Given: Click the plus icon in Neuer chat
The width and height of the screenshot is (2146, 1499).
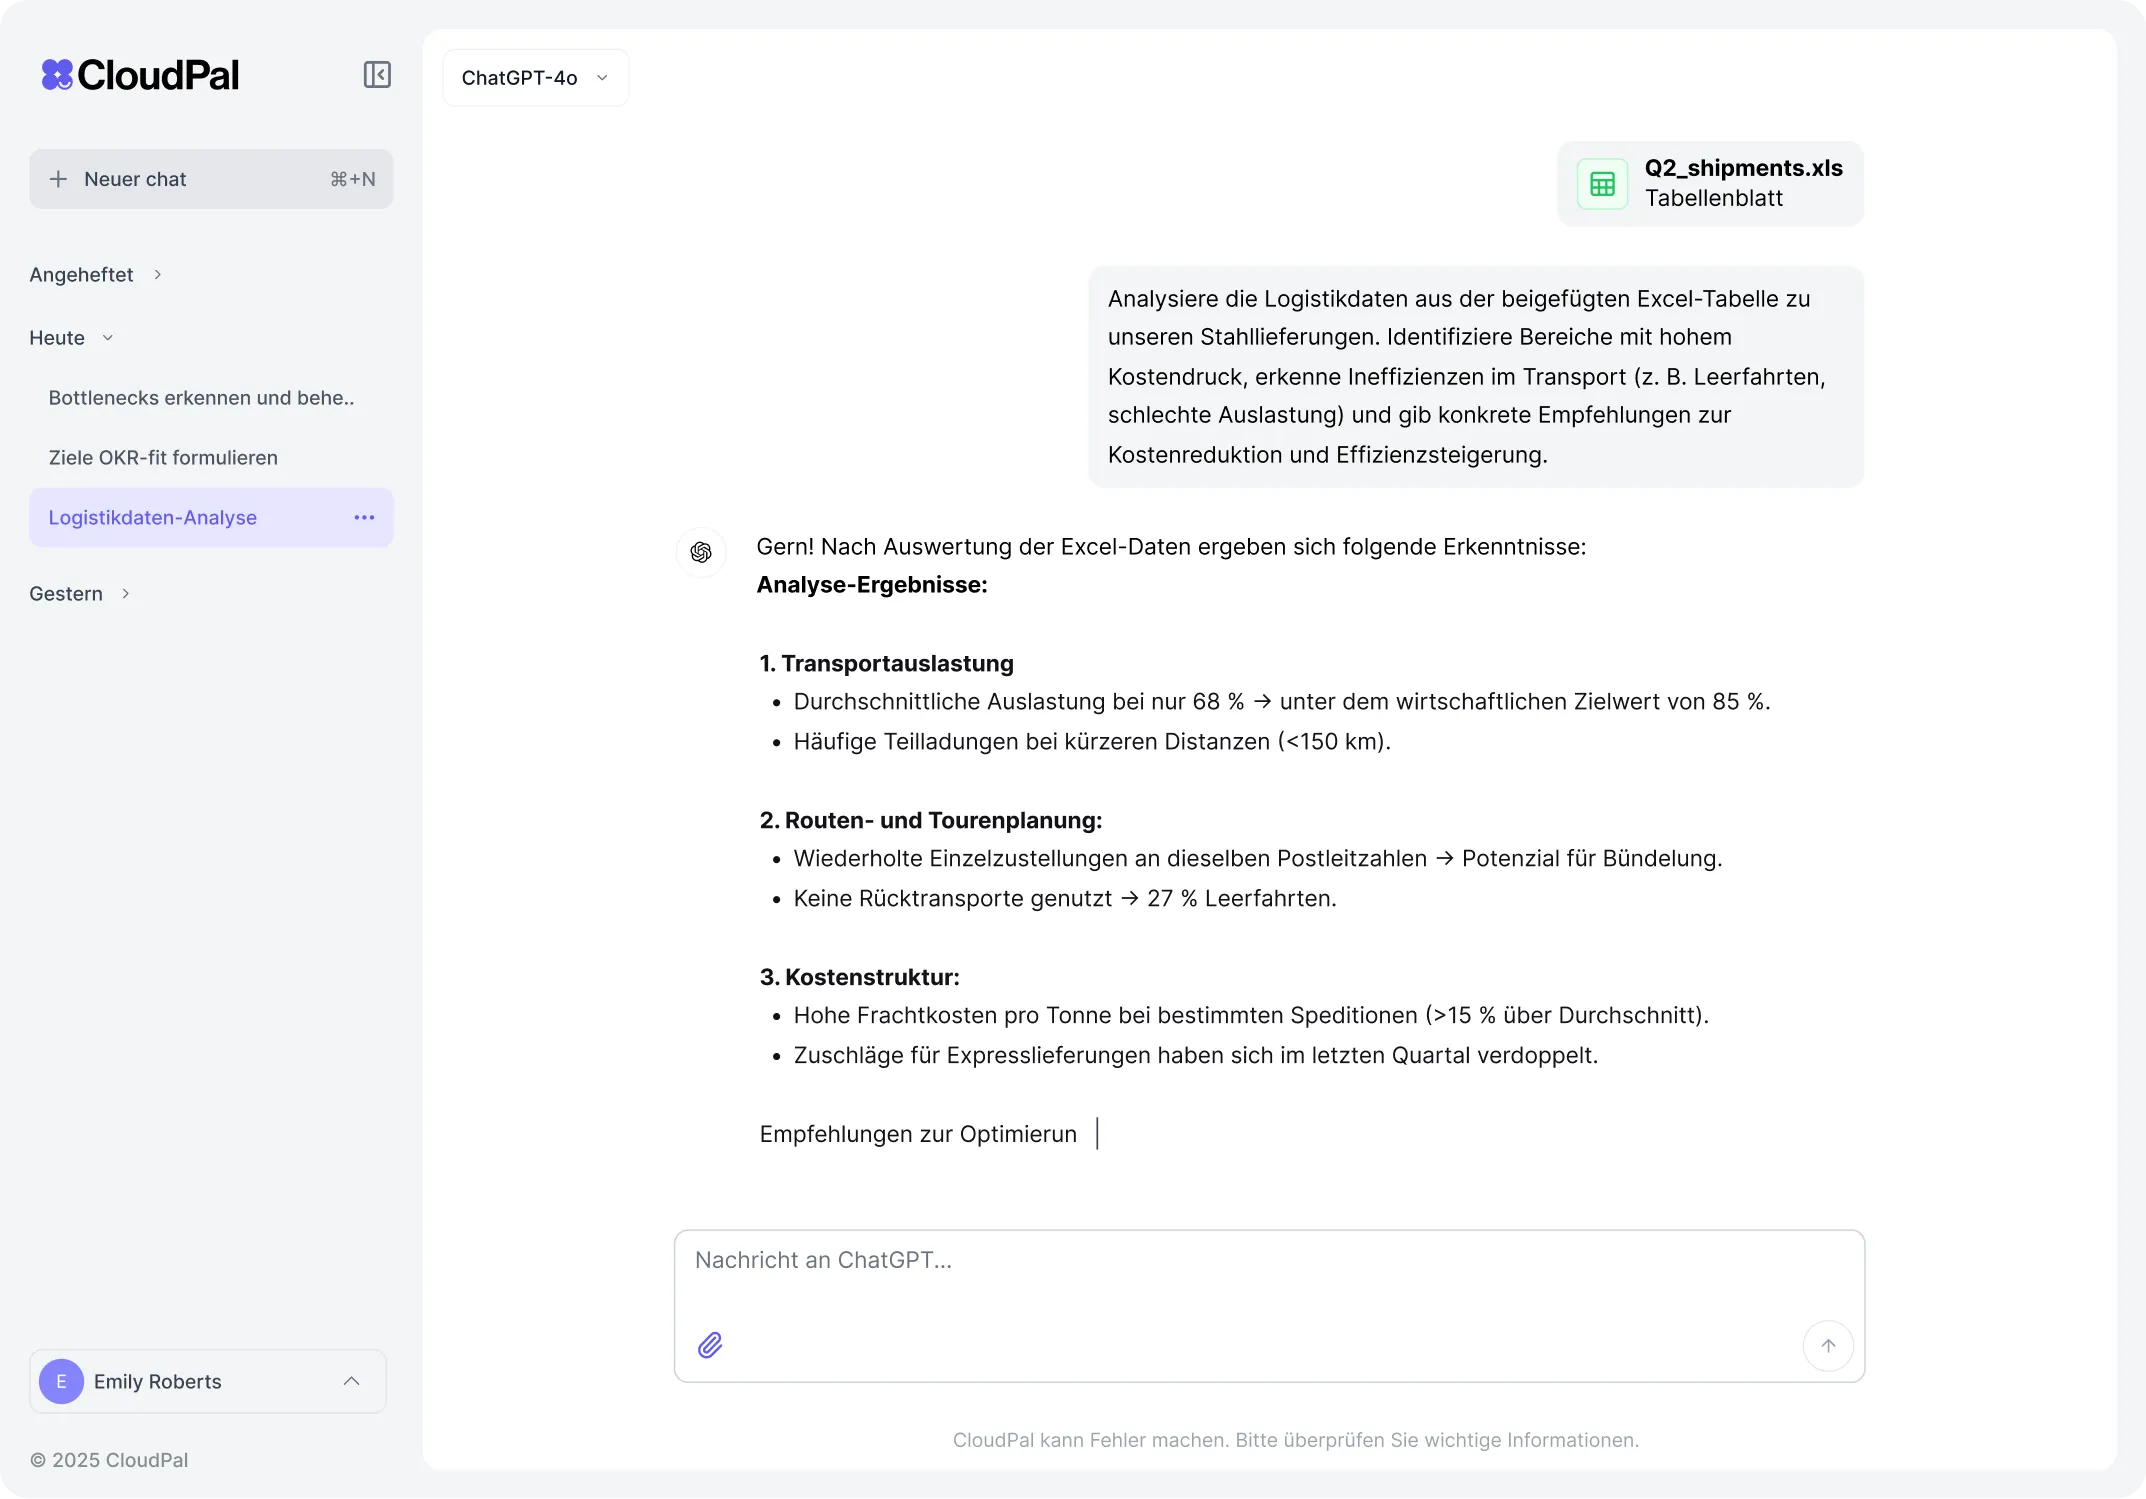Looking at the screenshot, I should [x=59, y=179].
